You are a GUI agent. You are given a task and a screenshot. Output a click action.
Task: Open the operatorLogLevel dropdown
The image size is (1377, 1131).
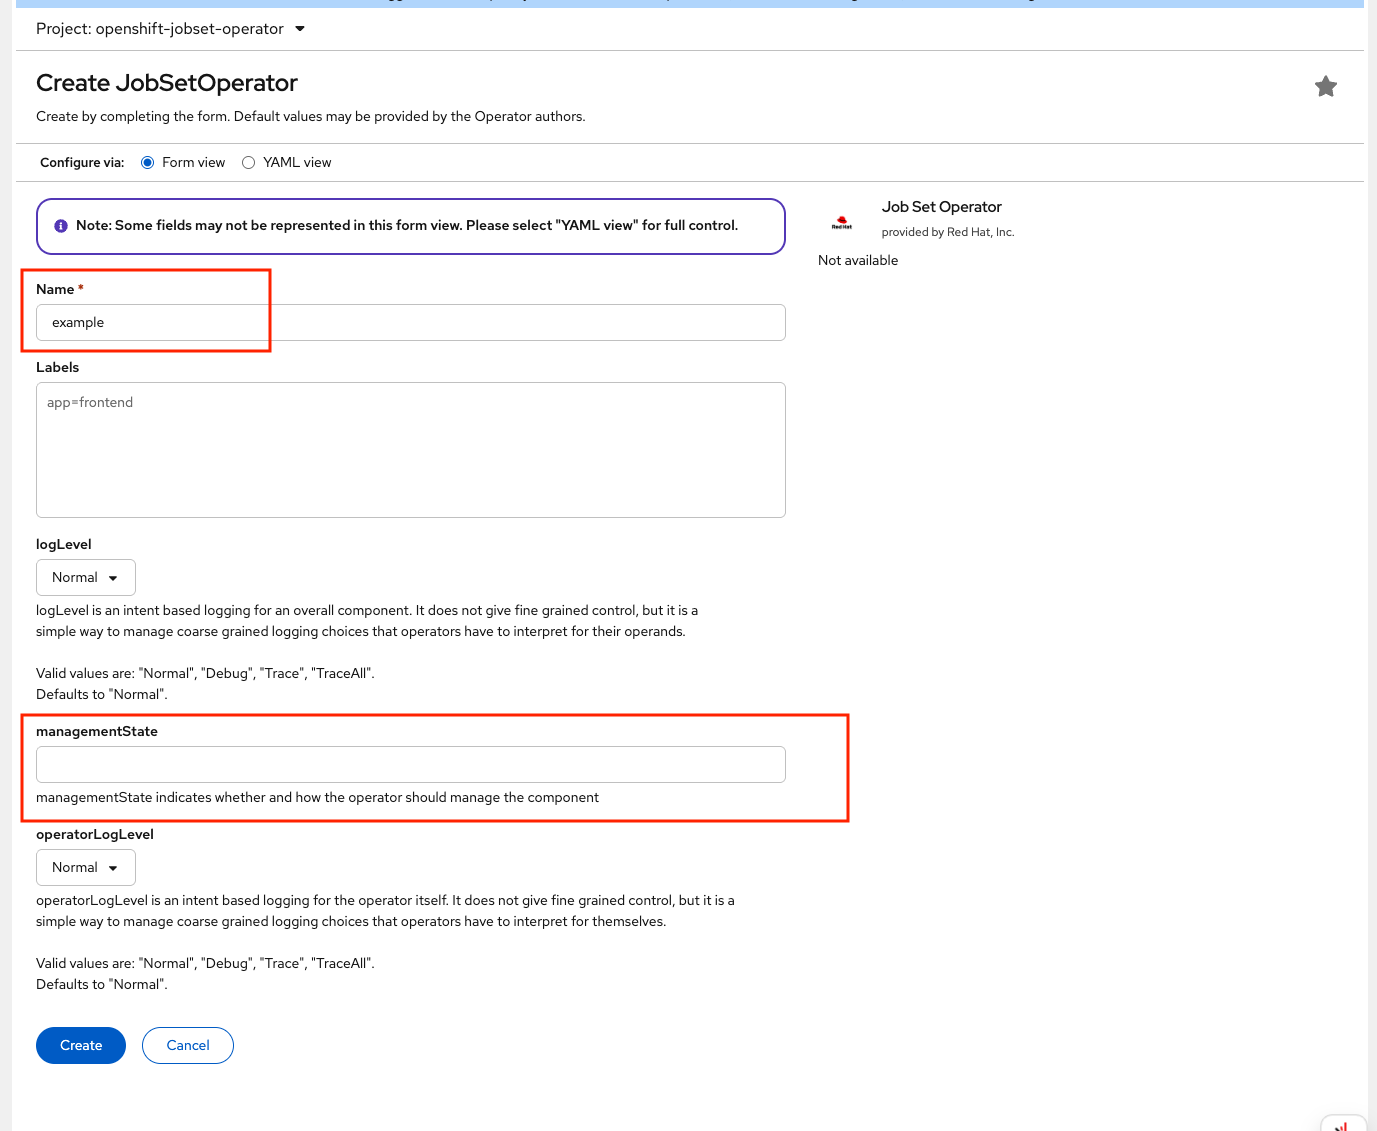click(x=86, y=868)
